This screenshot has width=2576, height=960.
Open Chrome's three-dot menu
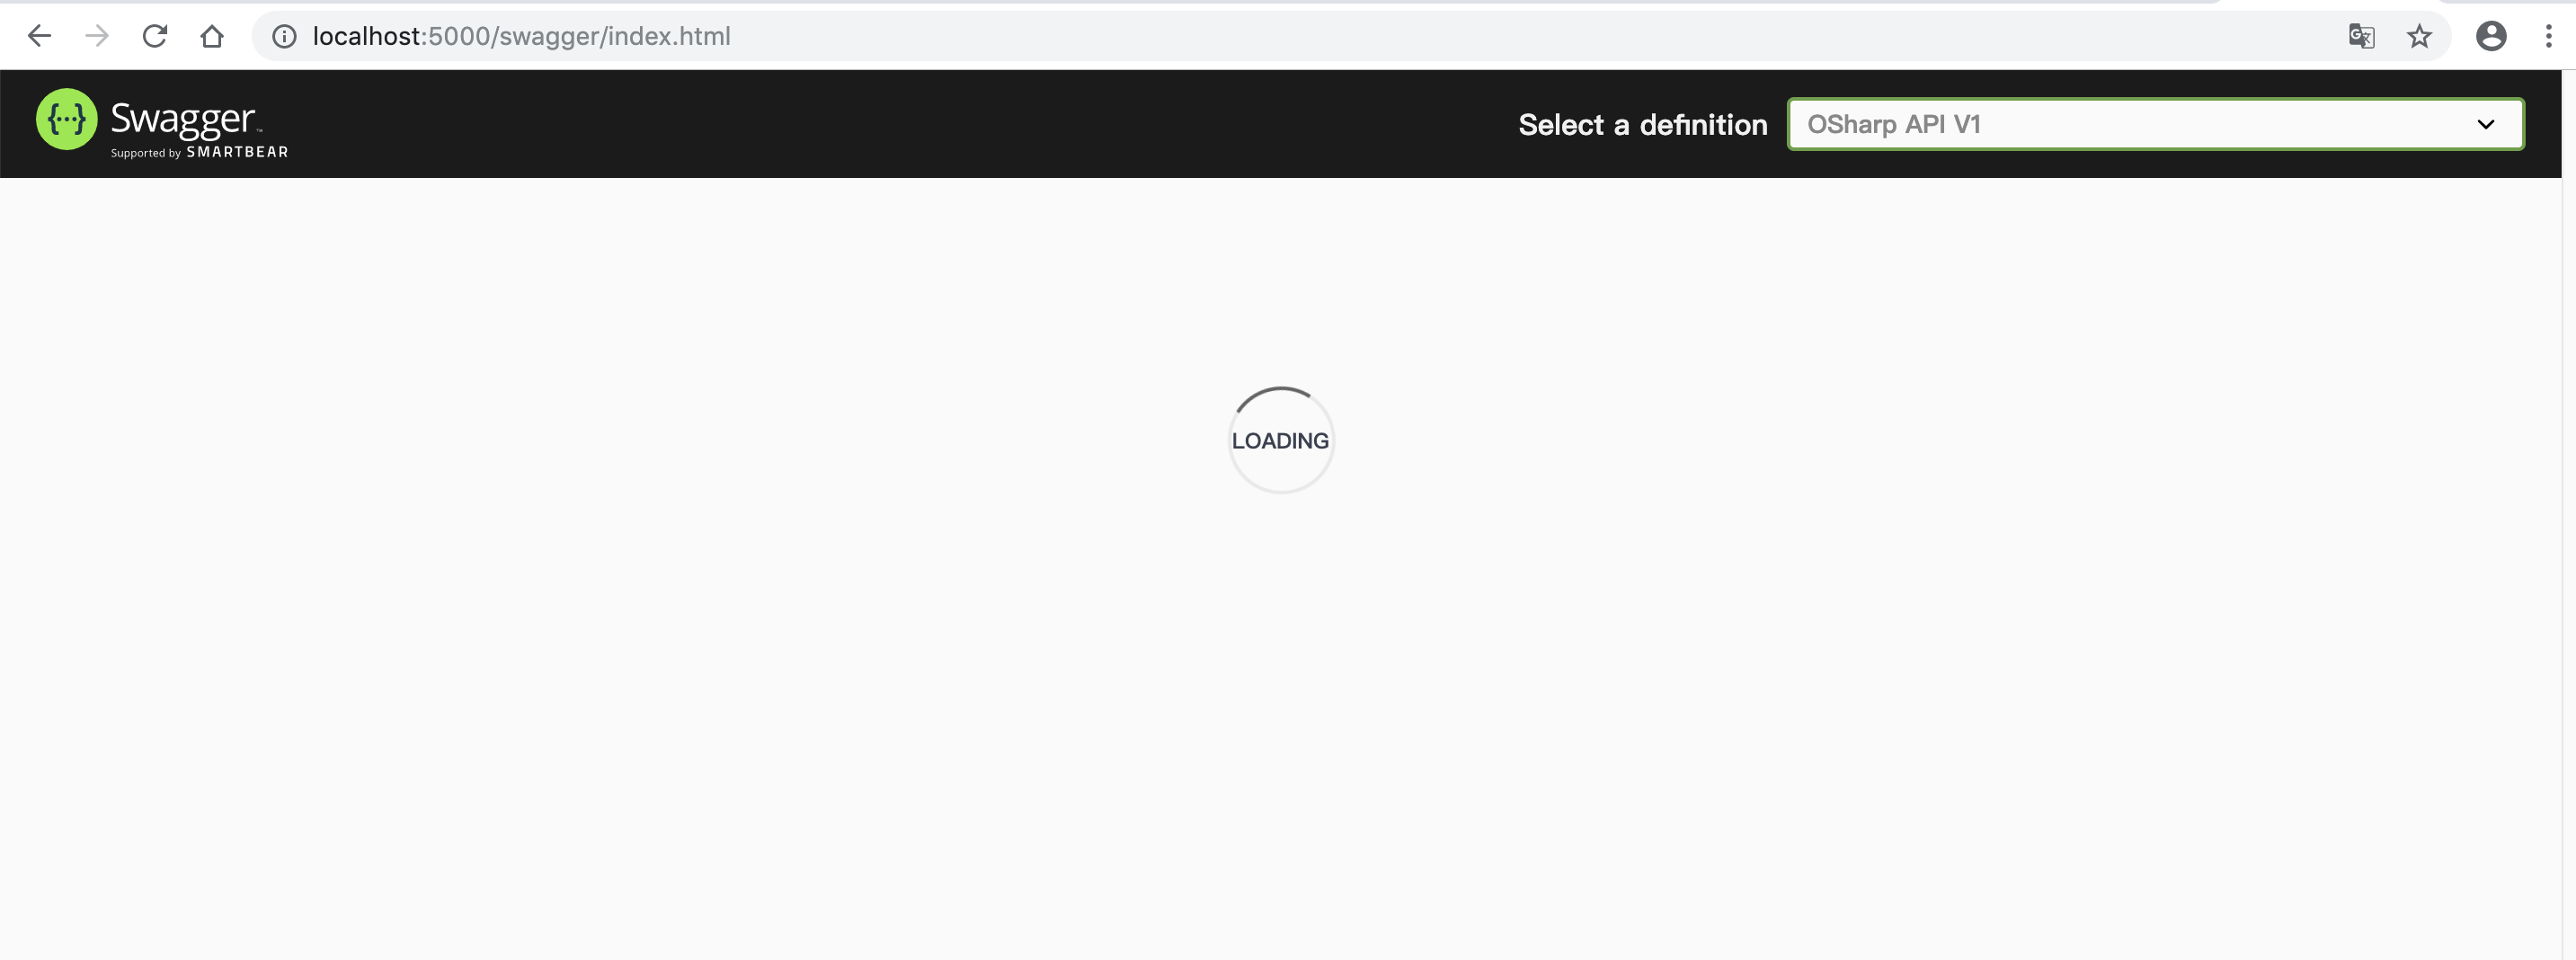[x=2548, y=36]
